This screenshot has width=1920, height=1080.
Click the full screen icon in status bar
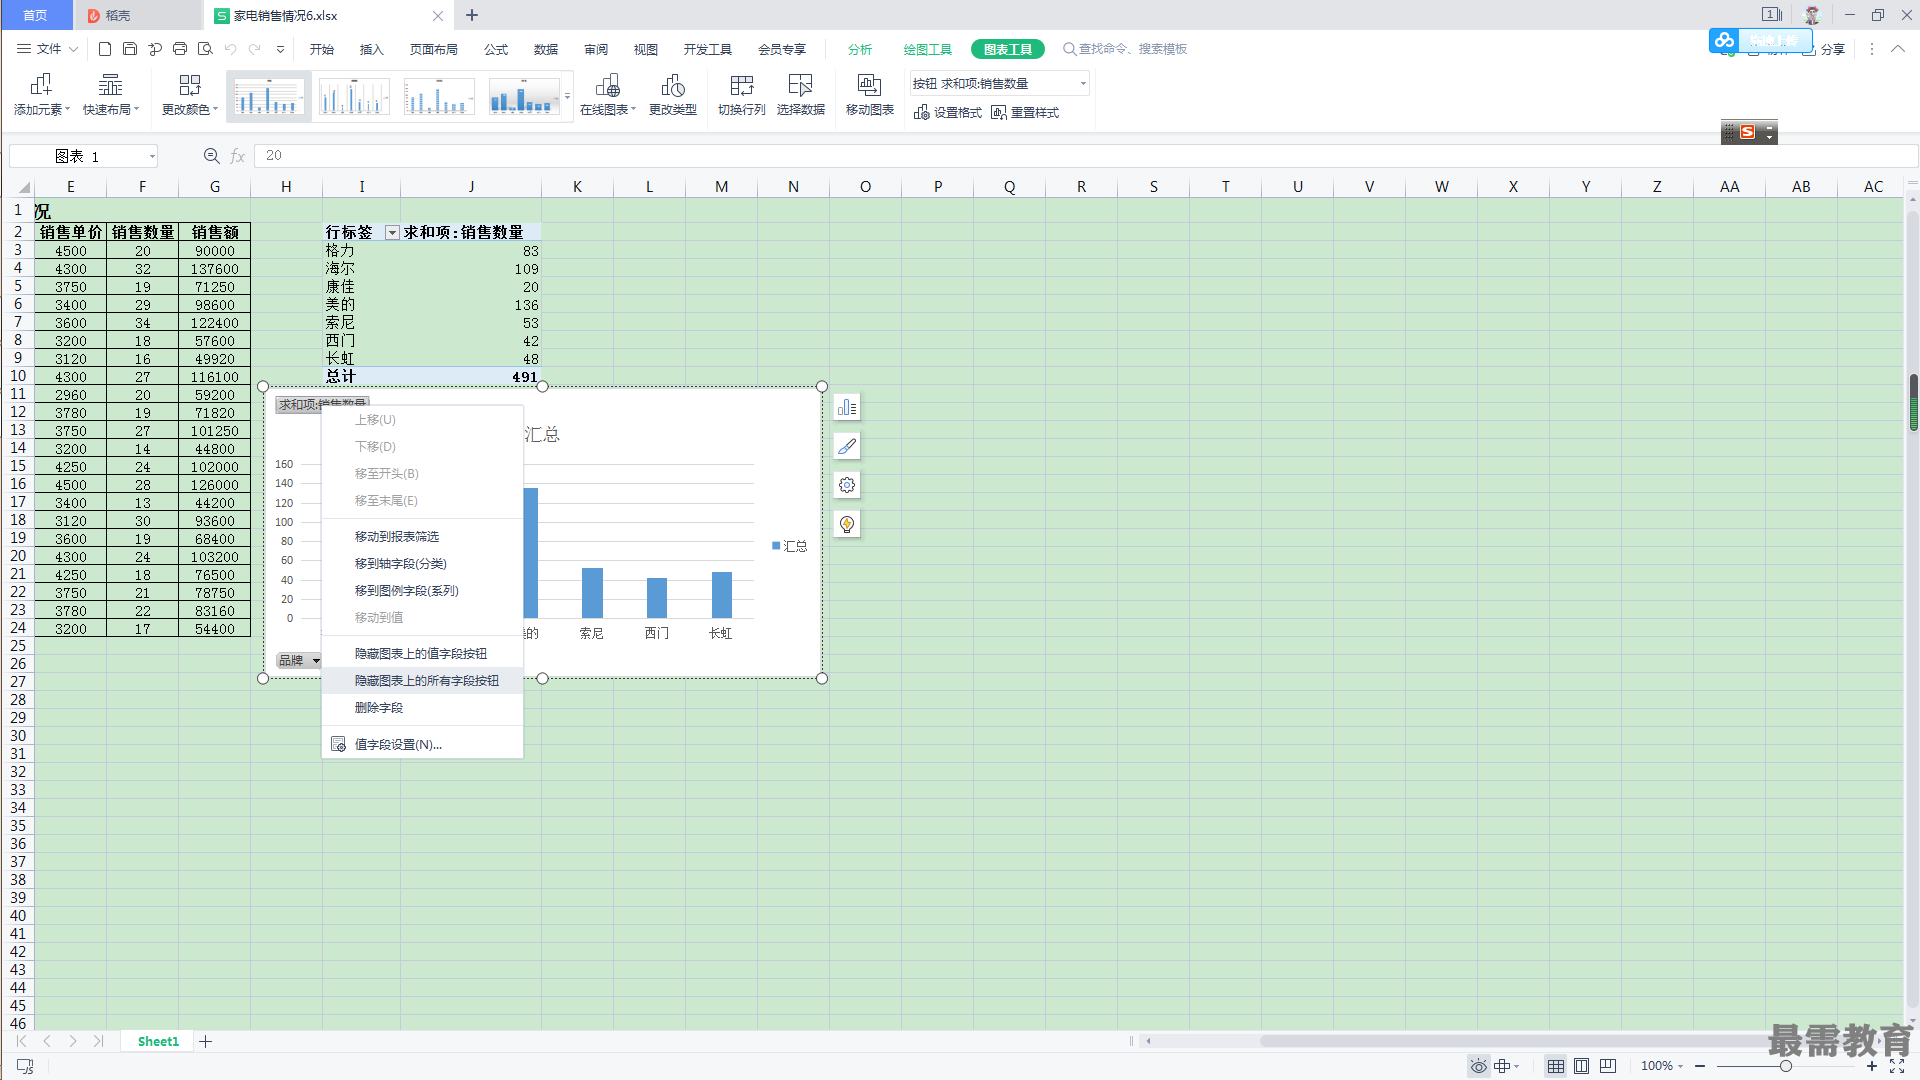point(1897,1066)
